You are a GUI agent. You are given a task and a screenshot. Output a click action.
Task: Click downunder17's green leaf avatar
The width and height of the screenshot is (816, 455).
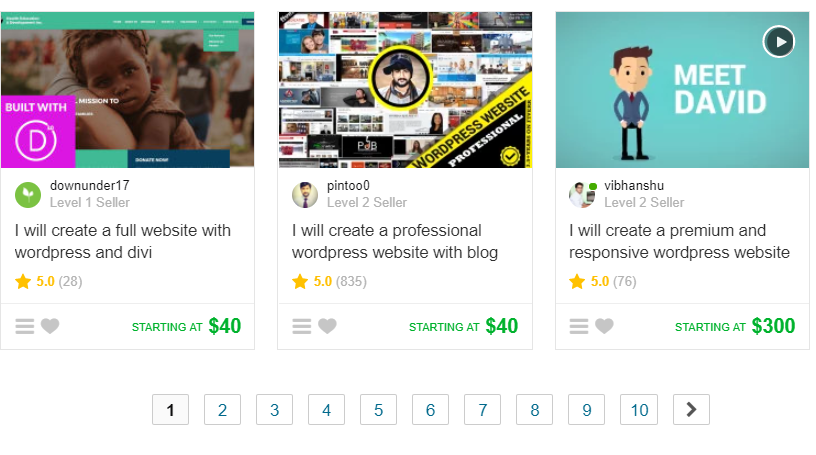coord(28,195)
